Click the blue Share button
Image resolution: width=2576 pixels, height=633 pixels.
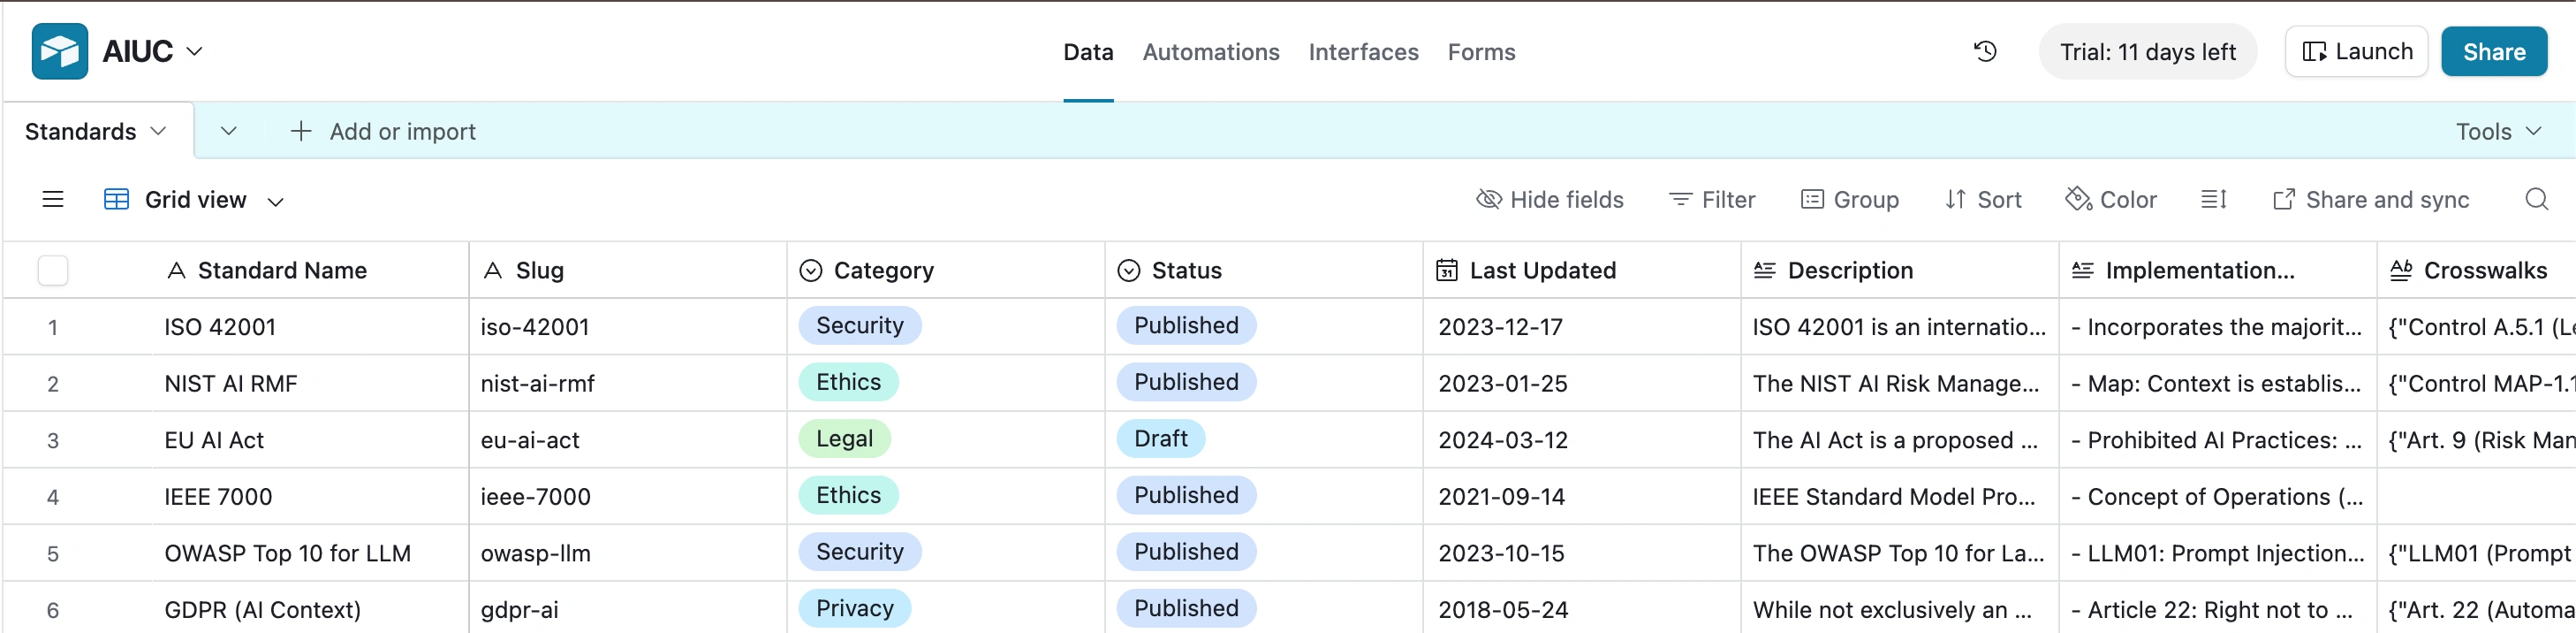pyautogui.click(x=2493, y=52)
